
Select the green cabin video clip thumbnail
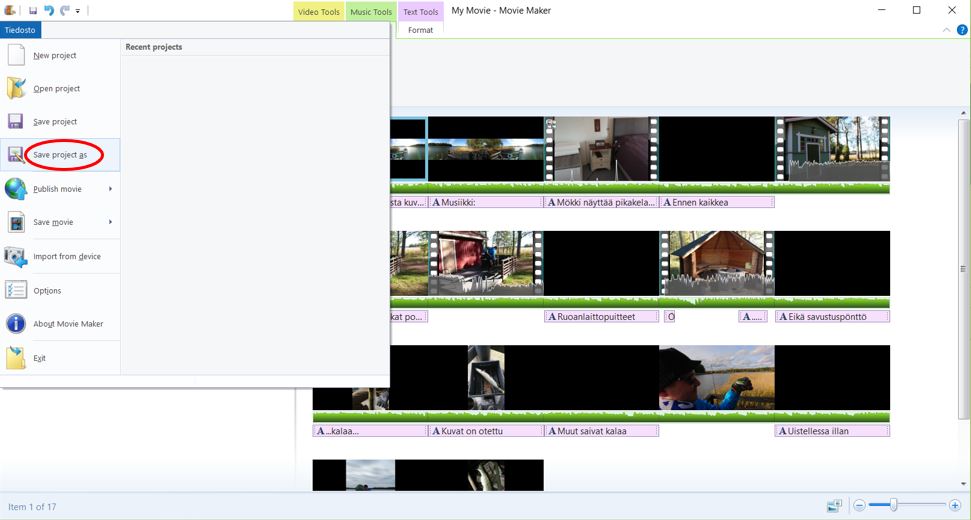pyautogui.click(x=831, y=148)
